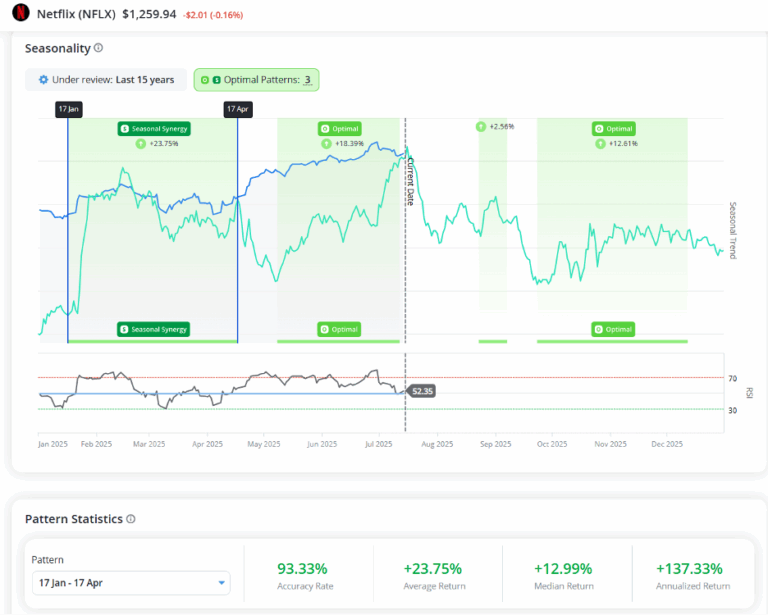Select the 17 Apr date marker

point(238,109)
